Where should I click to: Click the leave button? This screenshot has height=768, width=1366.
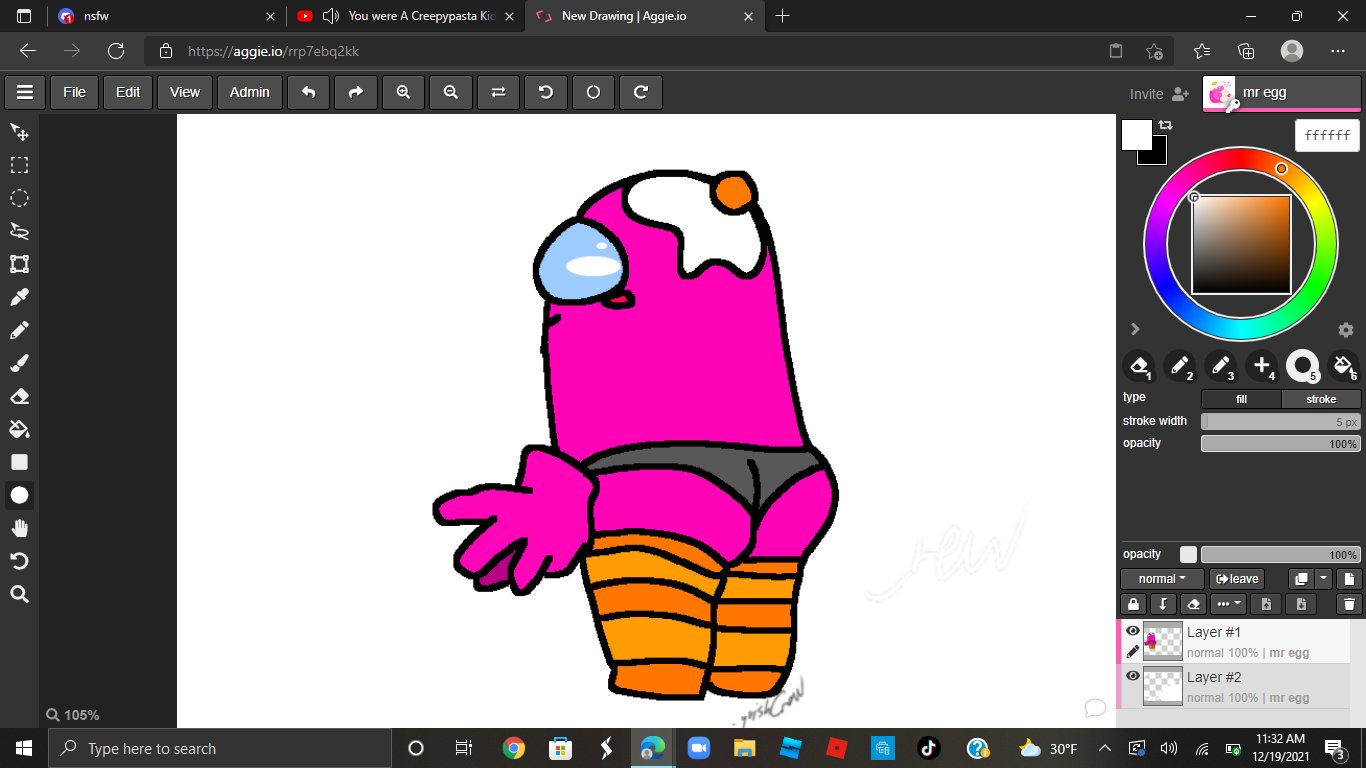click(1237, 579)
